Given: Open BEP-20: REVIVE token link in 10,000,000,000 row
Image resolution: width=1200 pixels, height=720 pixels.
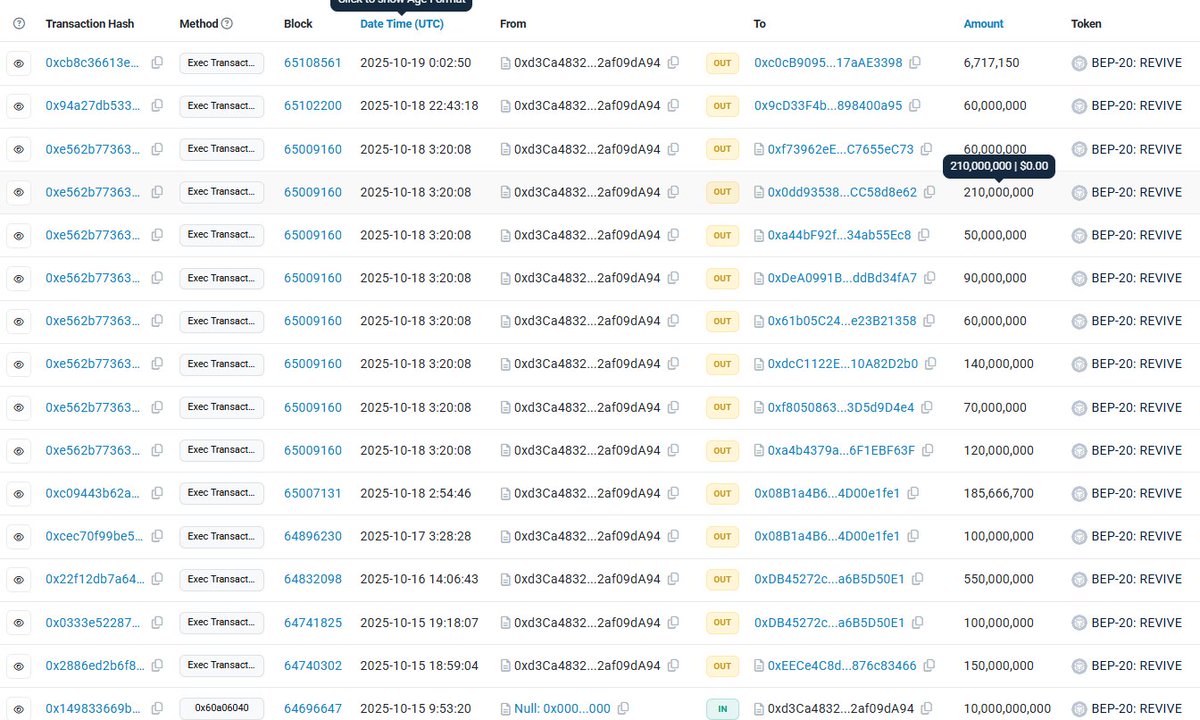Looking at the screenshot, I should 1136,709.
